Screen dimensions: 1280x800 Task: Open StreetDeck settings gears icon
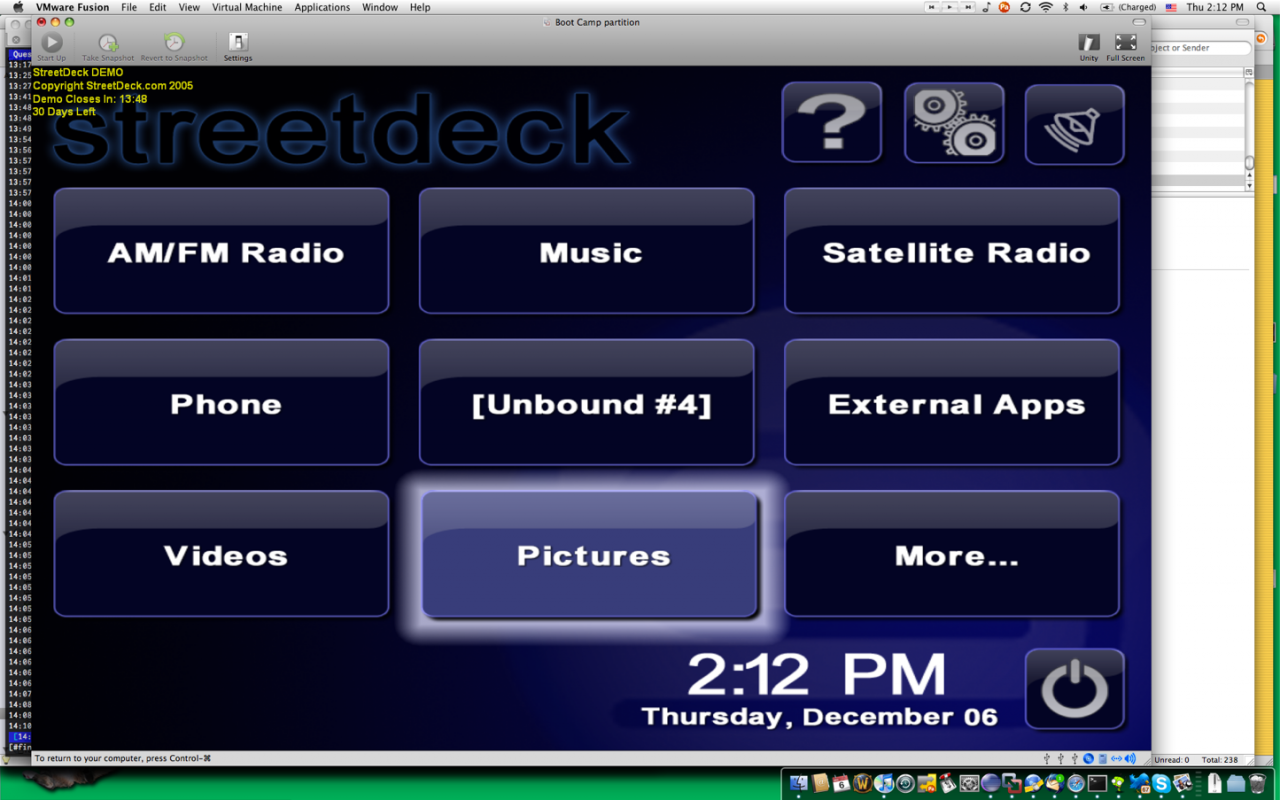tap(954, 123)
